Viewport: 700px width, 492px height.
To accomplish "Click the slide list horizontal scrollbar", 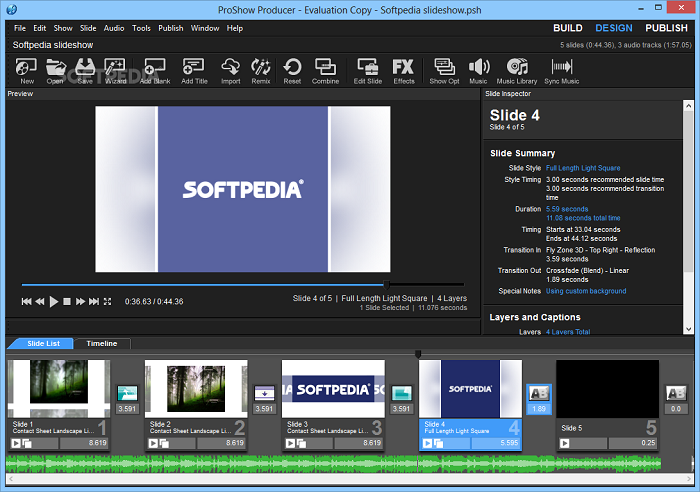I will pyautogui.click(x=350, y=479).
